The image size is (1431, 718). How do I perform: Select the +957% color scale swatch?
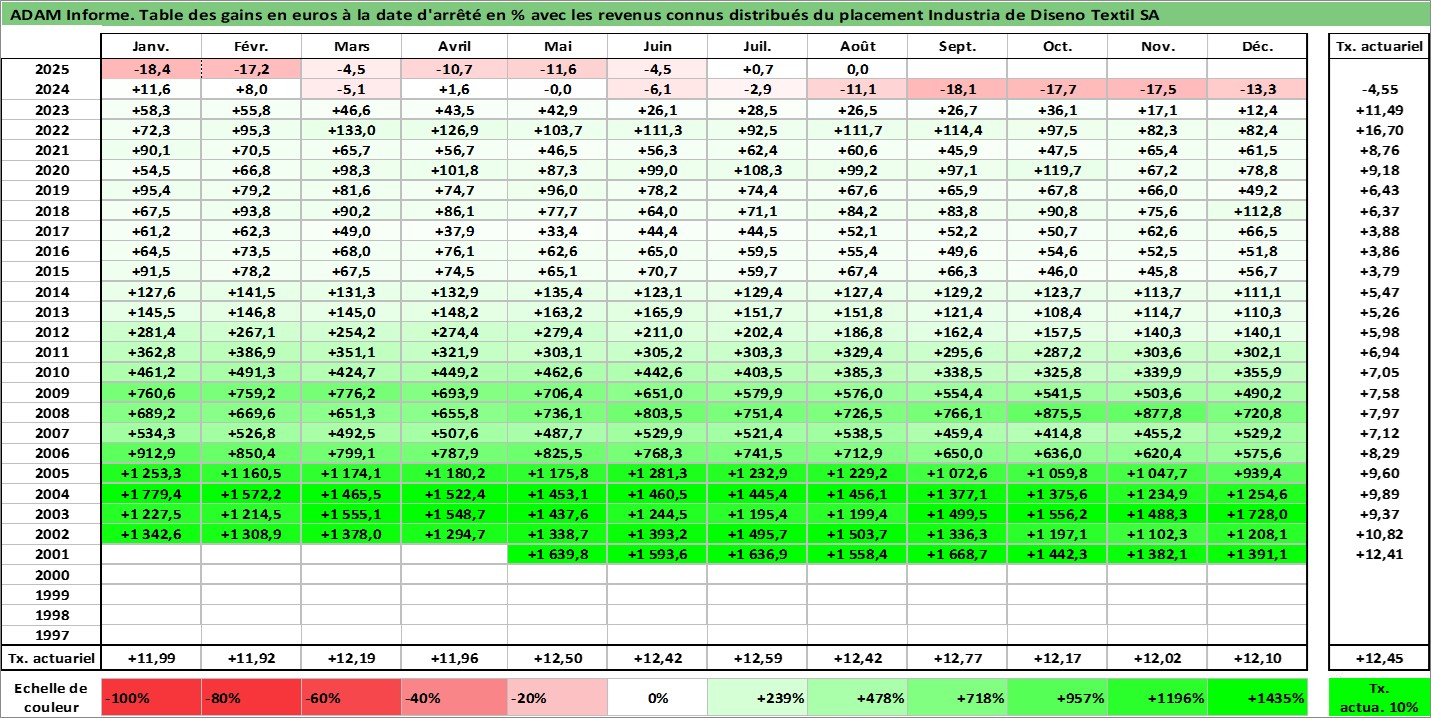pos(1057,698)
